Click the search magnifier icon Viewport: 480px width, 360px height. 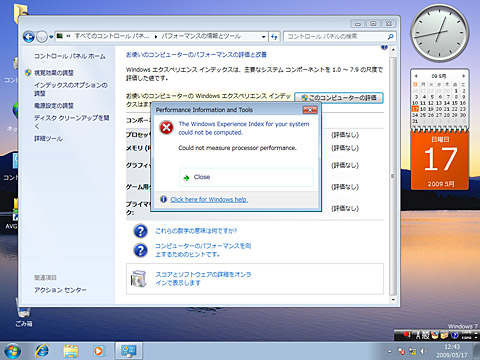pyautogui.click(x=391, y=36)
